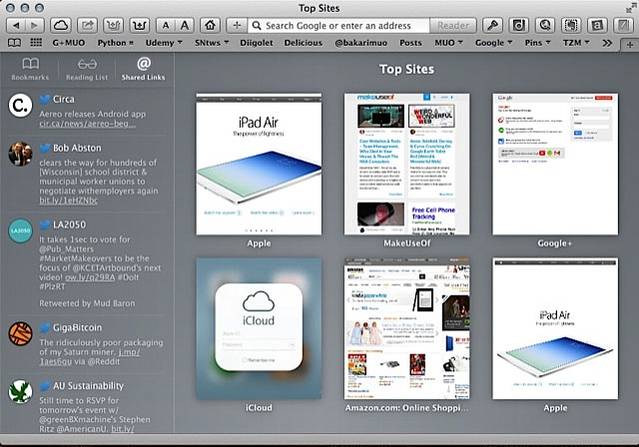Open the bit.ly/1eHZNbc link
The image size is (639, 447).
point(68,200)
